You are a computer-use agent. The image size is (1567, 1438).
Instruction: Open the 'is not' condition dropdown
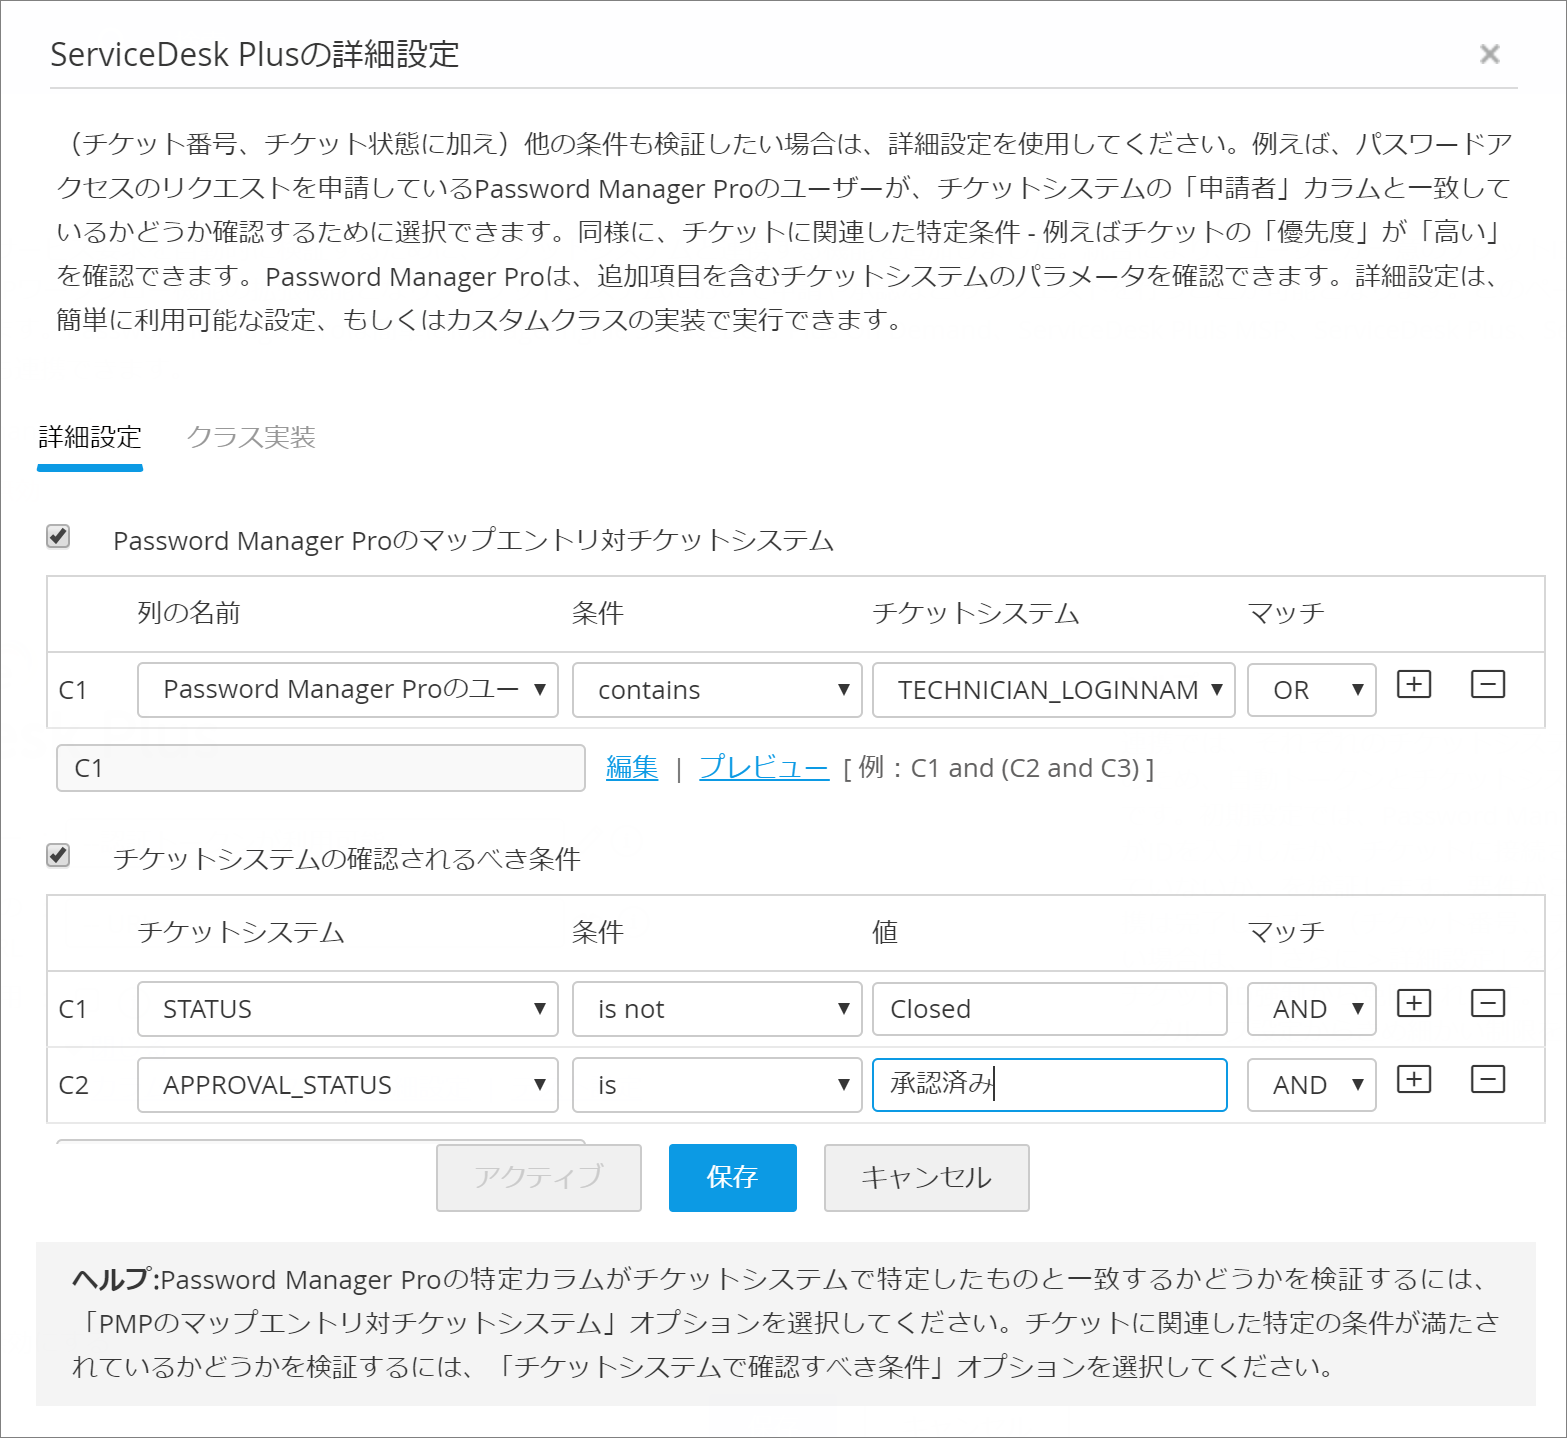716,1009
